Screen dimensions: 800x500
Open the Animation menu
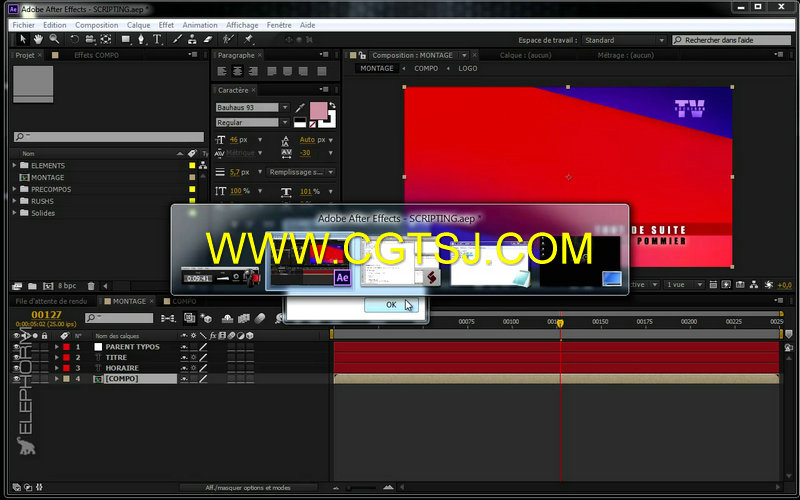coord(200,25)
